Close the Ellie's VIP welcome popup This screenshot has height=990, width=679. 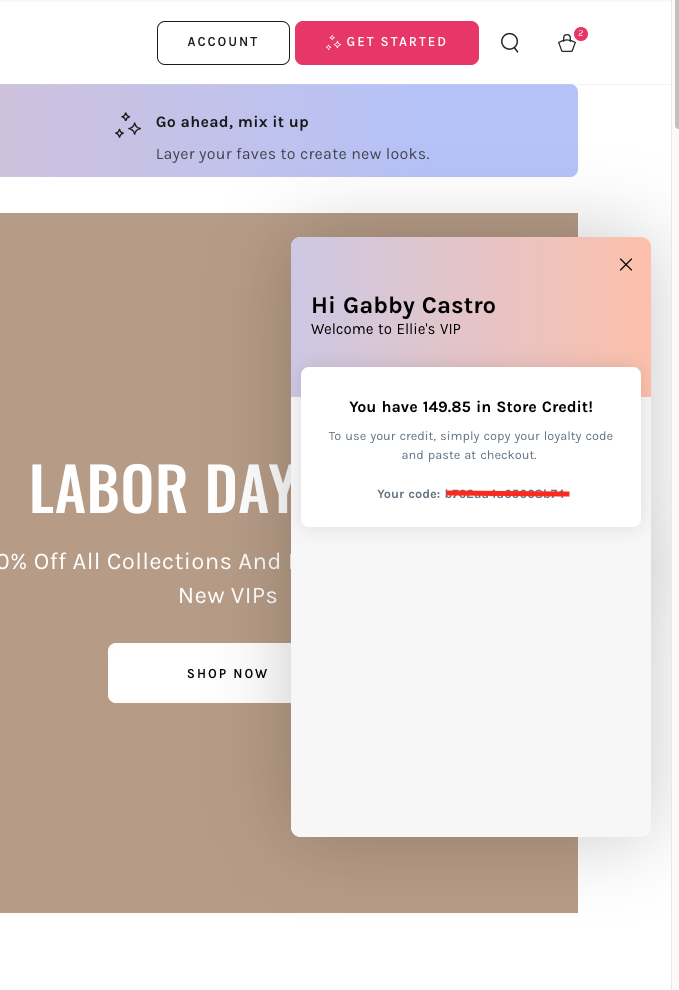[x=626, y=264]
